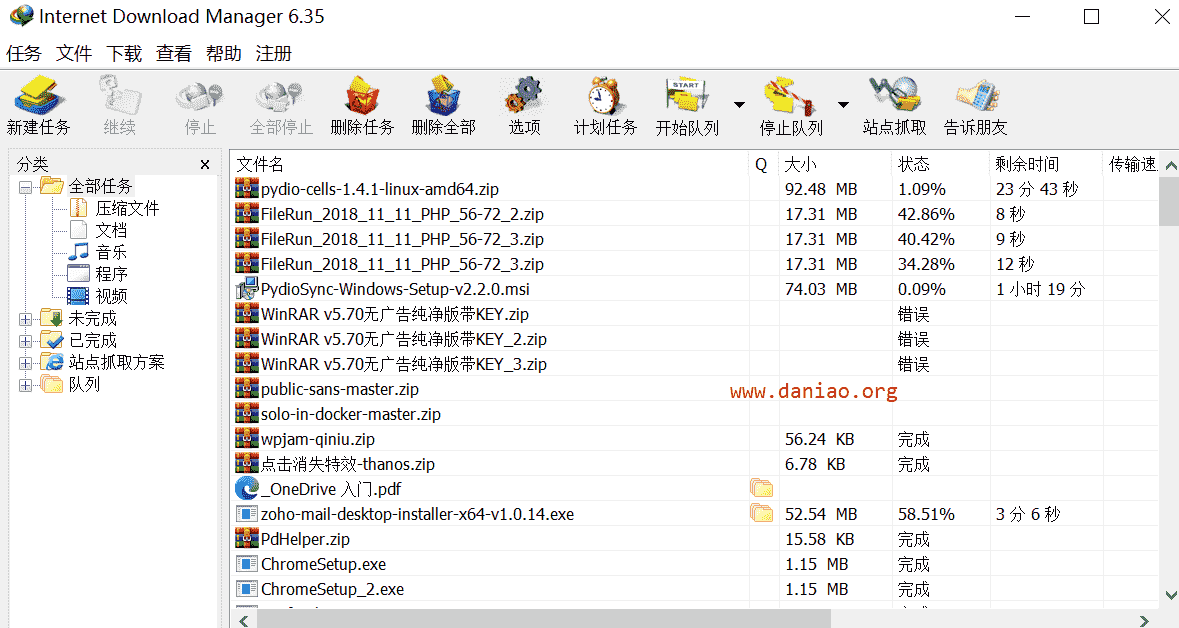Open the 开始队列 dropdown arrow
Viewport: 1179px width, 628px height.
tap(739, 105)
